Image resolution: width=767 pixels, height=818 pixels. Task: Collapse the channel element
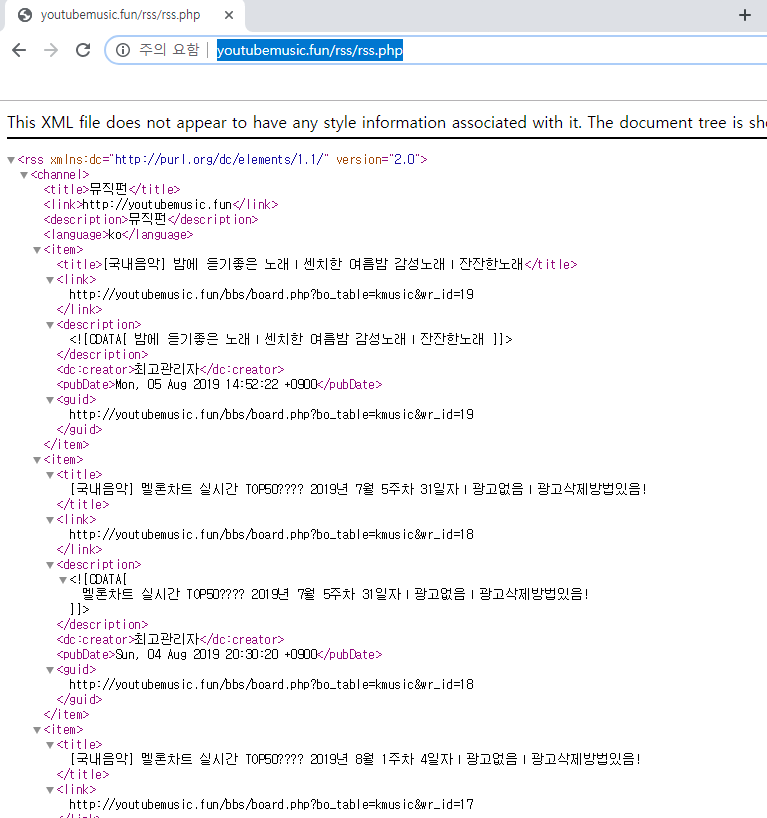[24, 175]
